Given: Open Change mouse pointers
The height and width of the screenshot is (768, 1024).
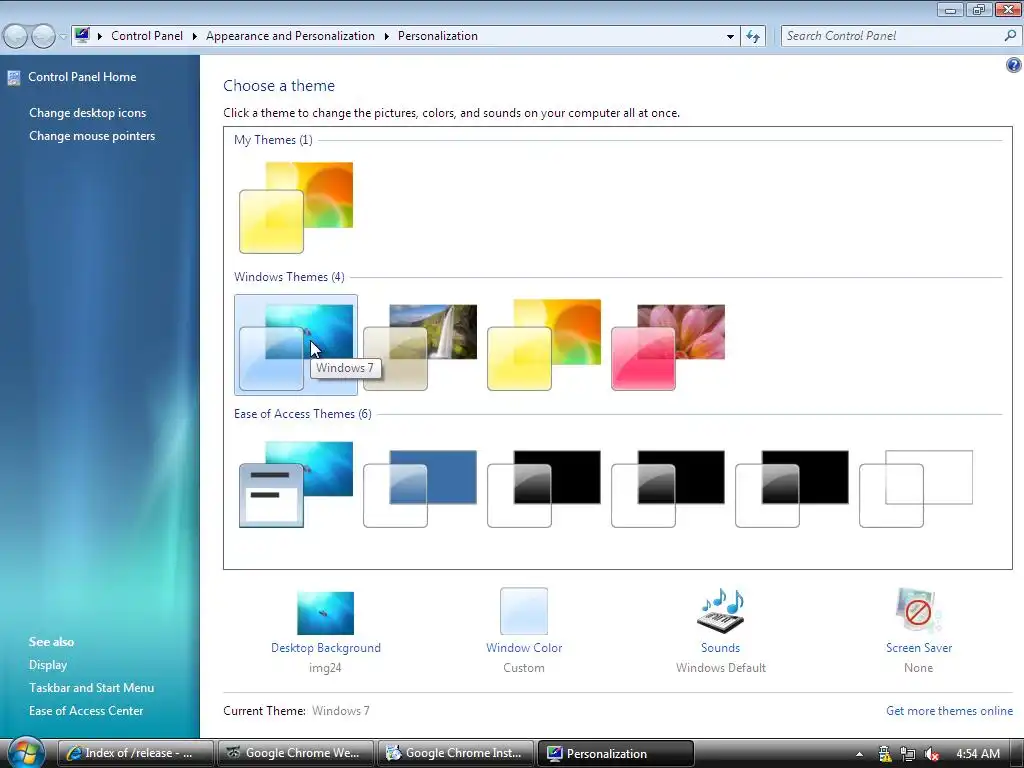Looking at the screenshot, I should tap(92, 136).
